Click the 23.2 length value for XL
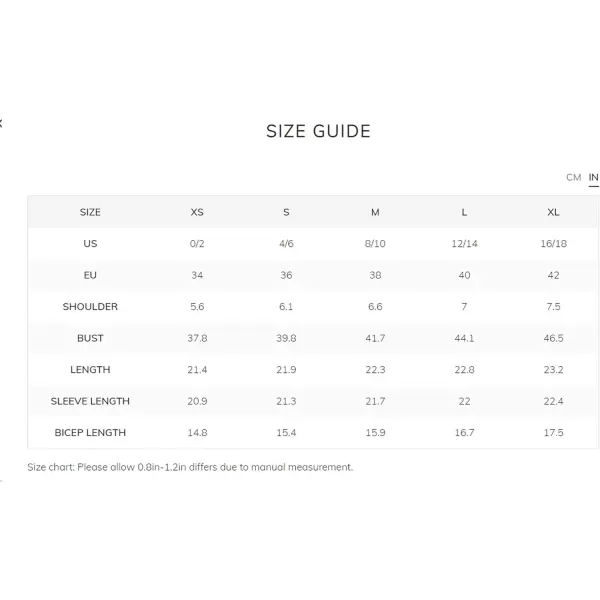The width and height of the screenshot is (600, 600). point(553,370)
